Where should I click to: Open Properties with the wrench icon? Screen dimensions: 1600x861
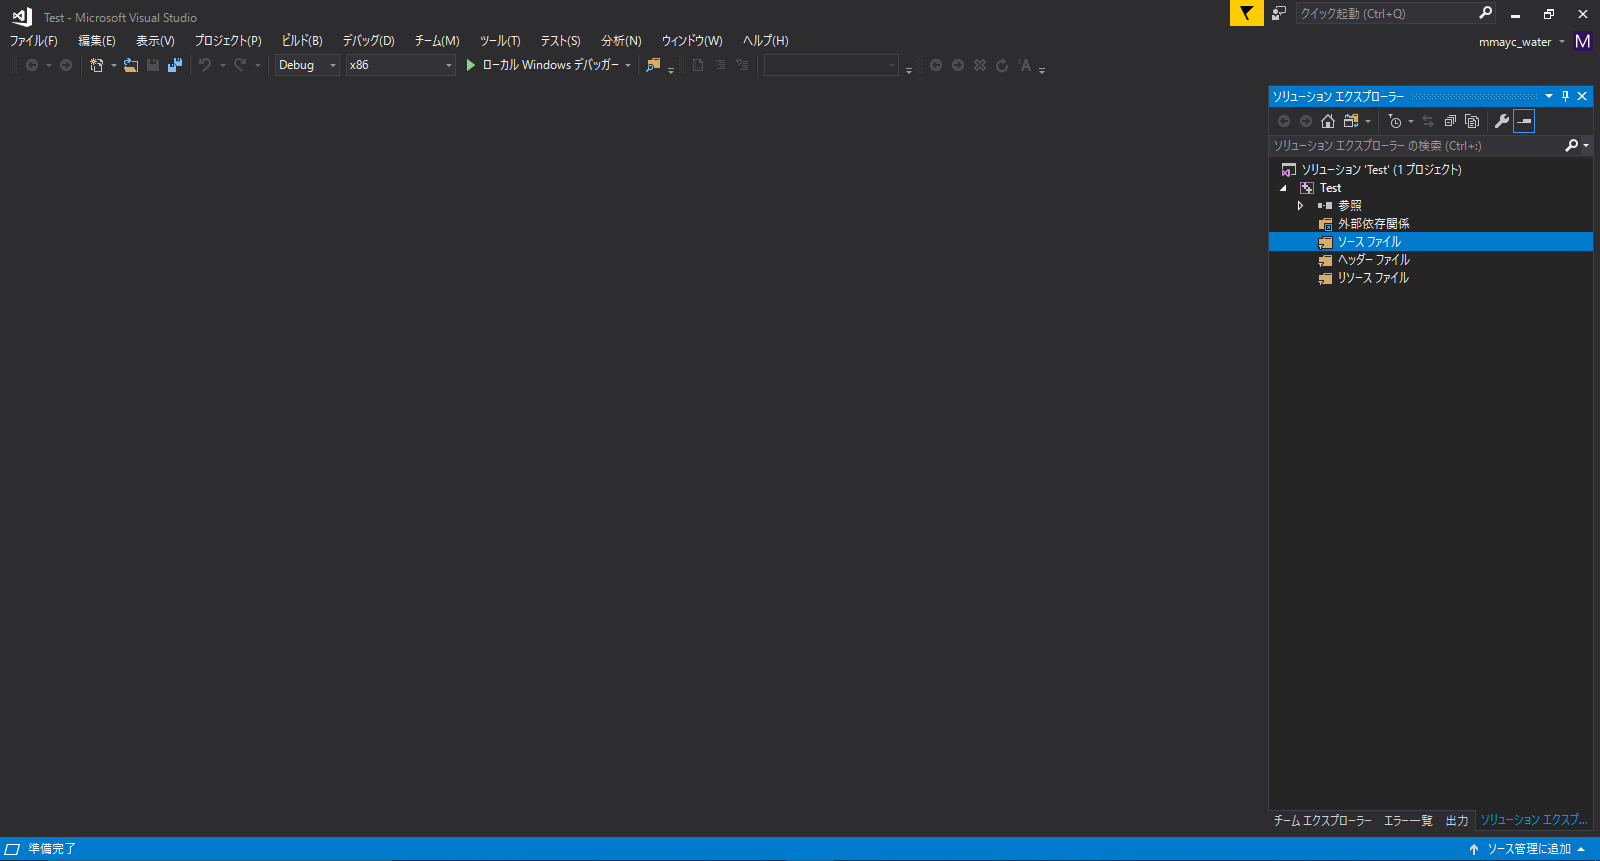(x=1502, y=121)
